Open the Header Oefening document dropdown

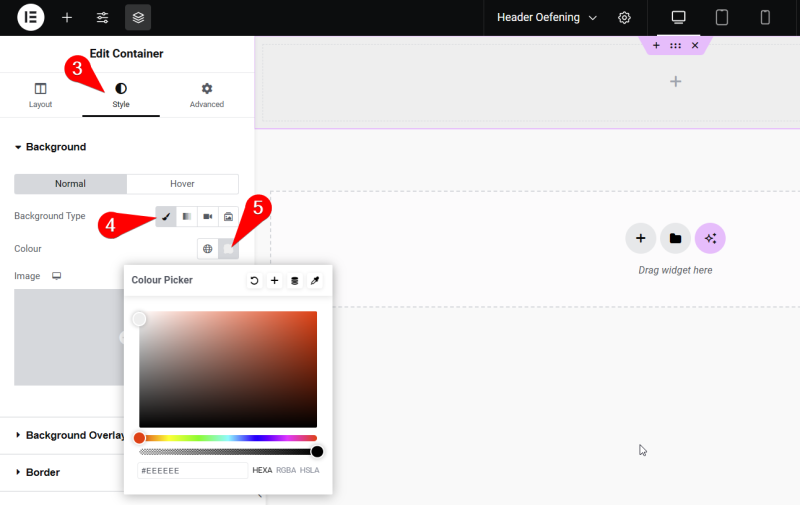pyautogui.click(x=547, y=18)
